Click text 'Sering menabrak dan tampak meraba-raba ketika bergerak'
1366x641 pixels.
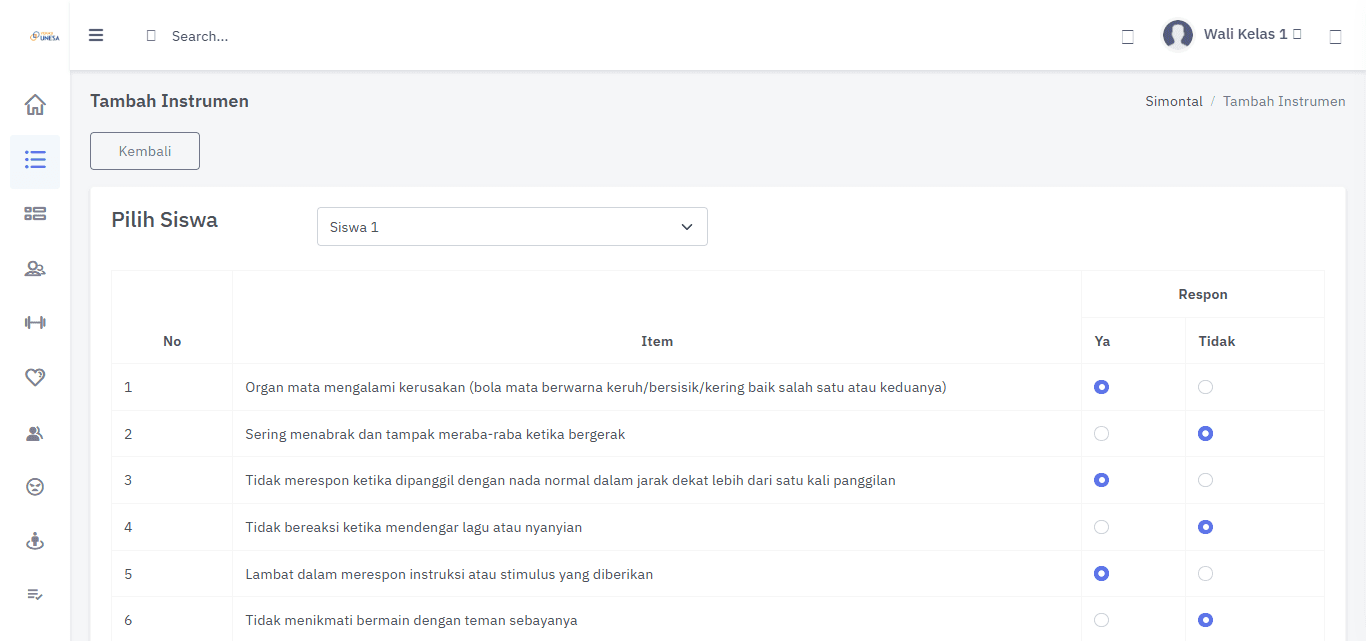(x=435, y=434)
